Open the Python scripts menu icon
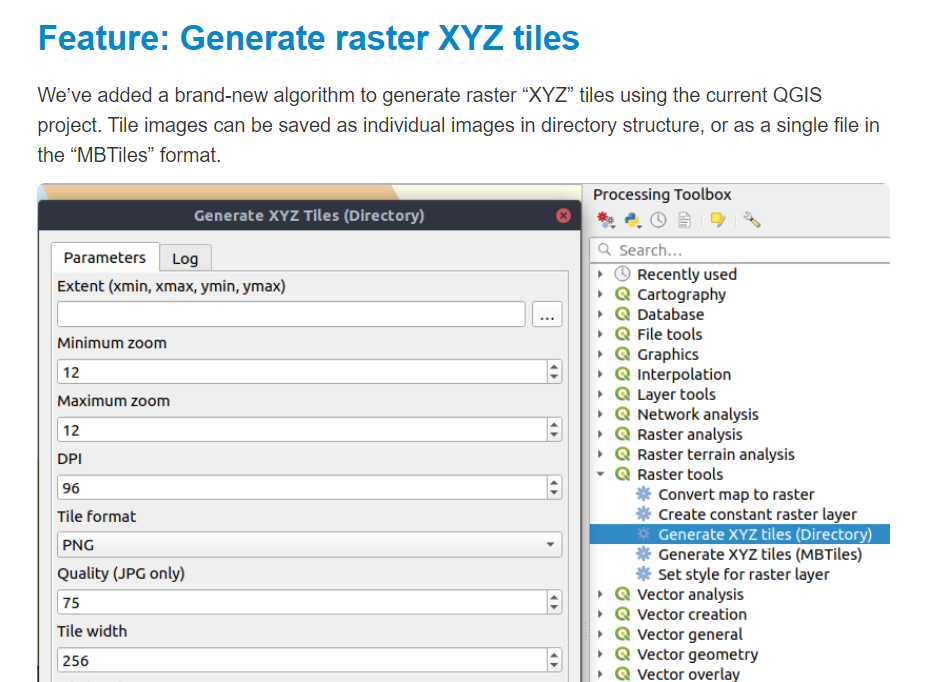This screenshot has height=682, width=935. pos(633,221)
